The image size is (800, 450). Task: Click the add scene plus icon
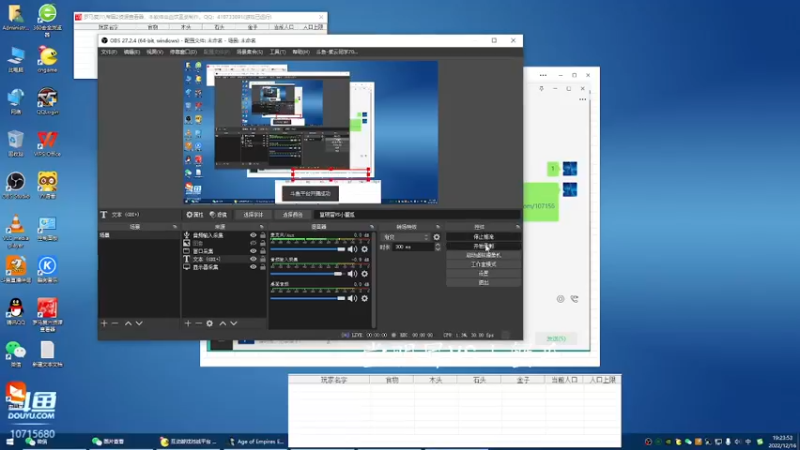[104, 323]
